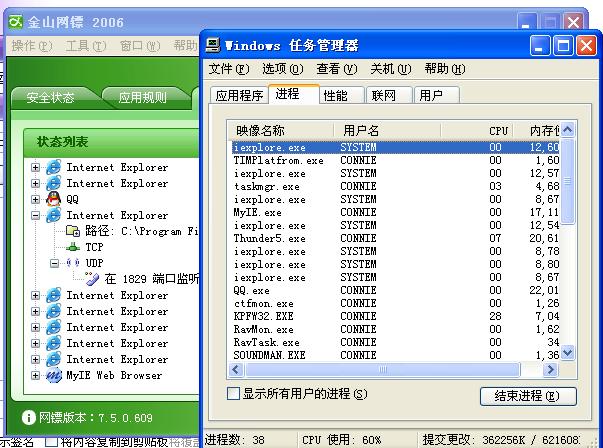The image size is (603, 448).
Task: Open the 文件(F) menu in Task Manager
Action: (x=229, y=69)
